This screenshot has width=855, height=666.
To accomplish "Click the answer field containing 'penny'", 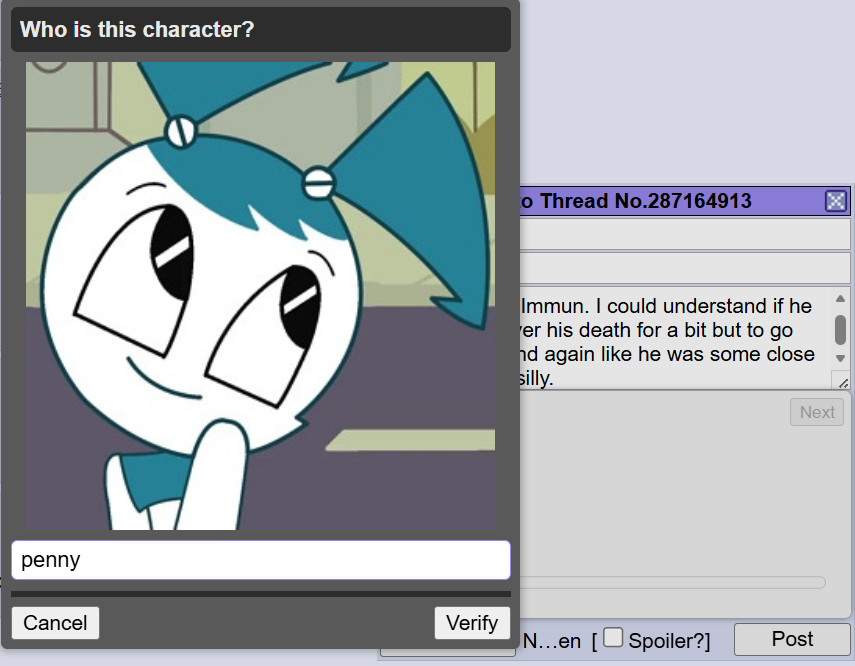I will [261, 560].
